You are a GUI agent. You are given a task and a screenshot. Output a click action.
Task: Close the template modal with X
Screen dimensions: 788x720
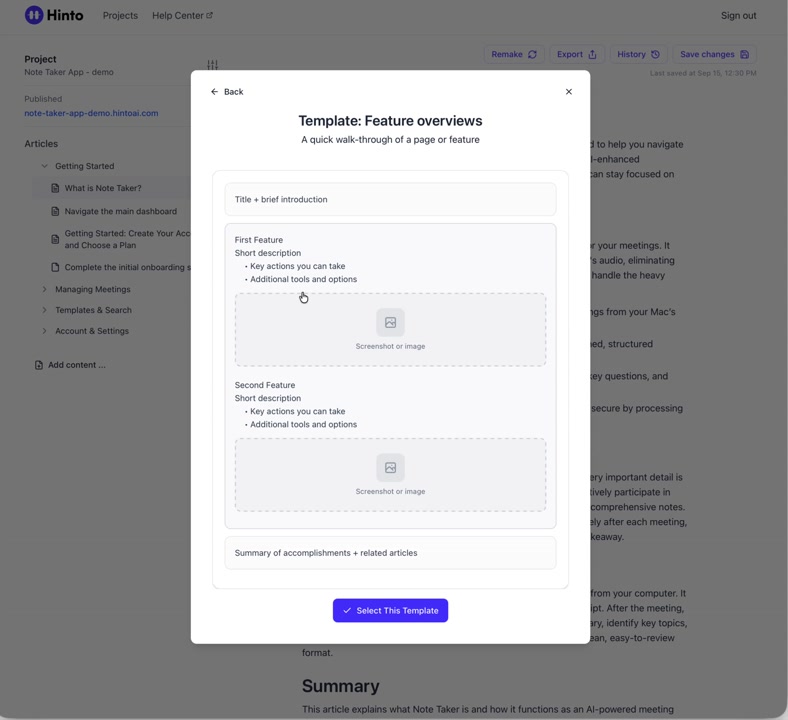pos(569,92)
